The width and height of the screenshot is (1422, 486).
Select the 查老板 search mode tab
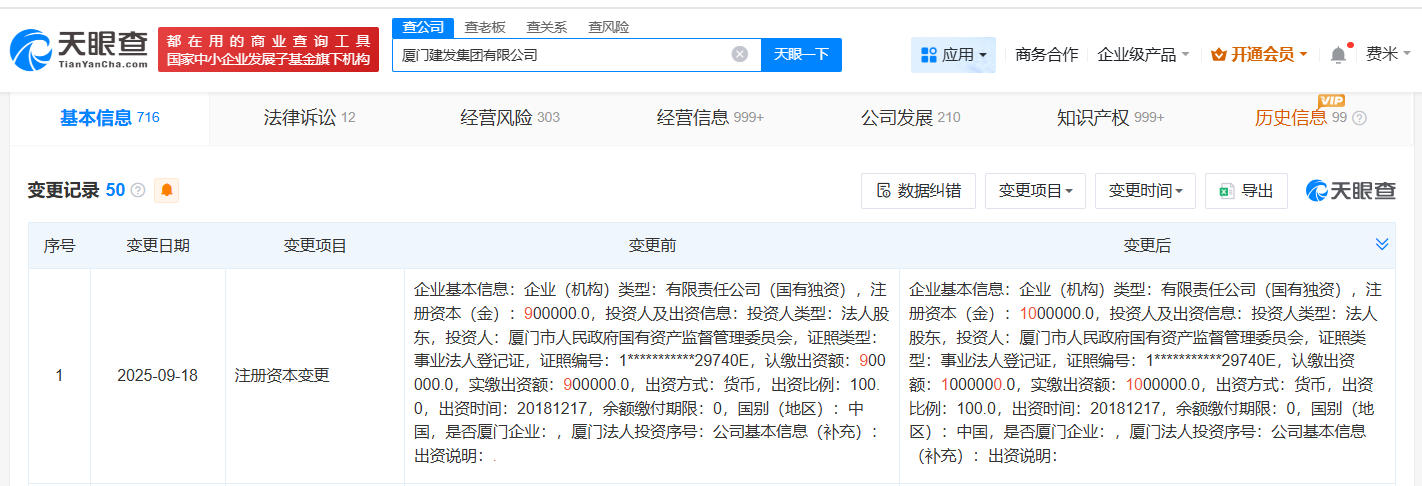(x=485, y=27)
